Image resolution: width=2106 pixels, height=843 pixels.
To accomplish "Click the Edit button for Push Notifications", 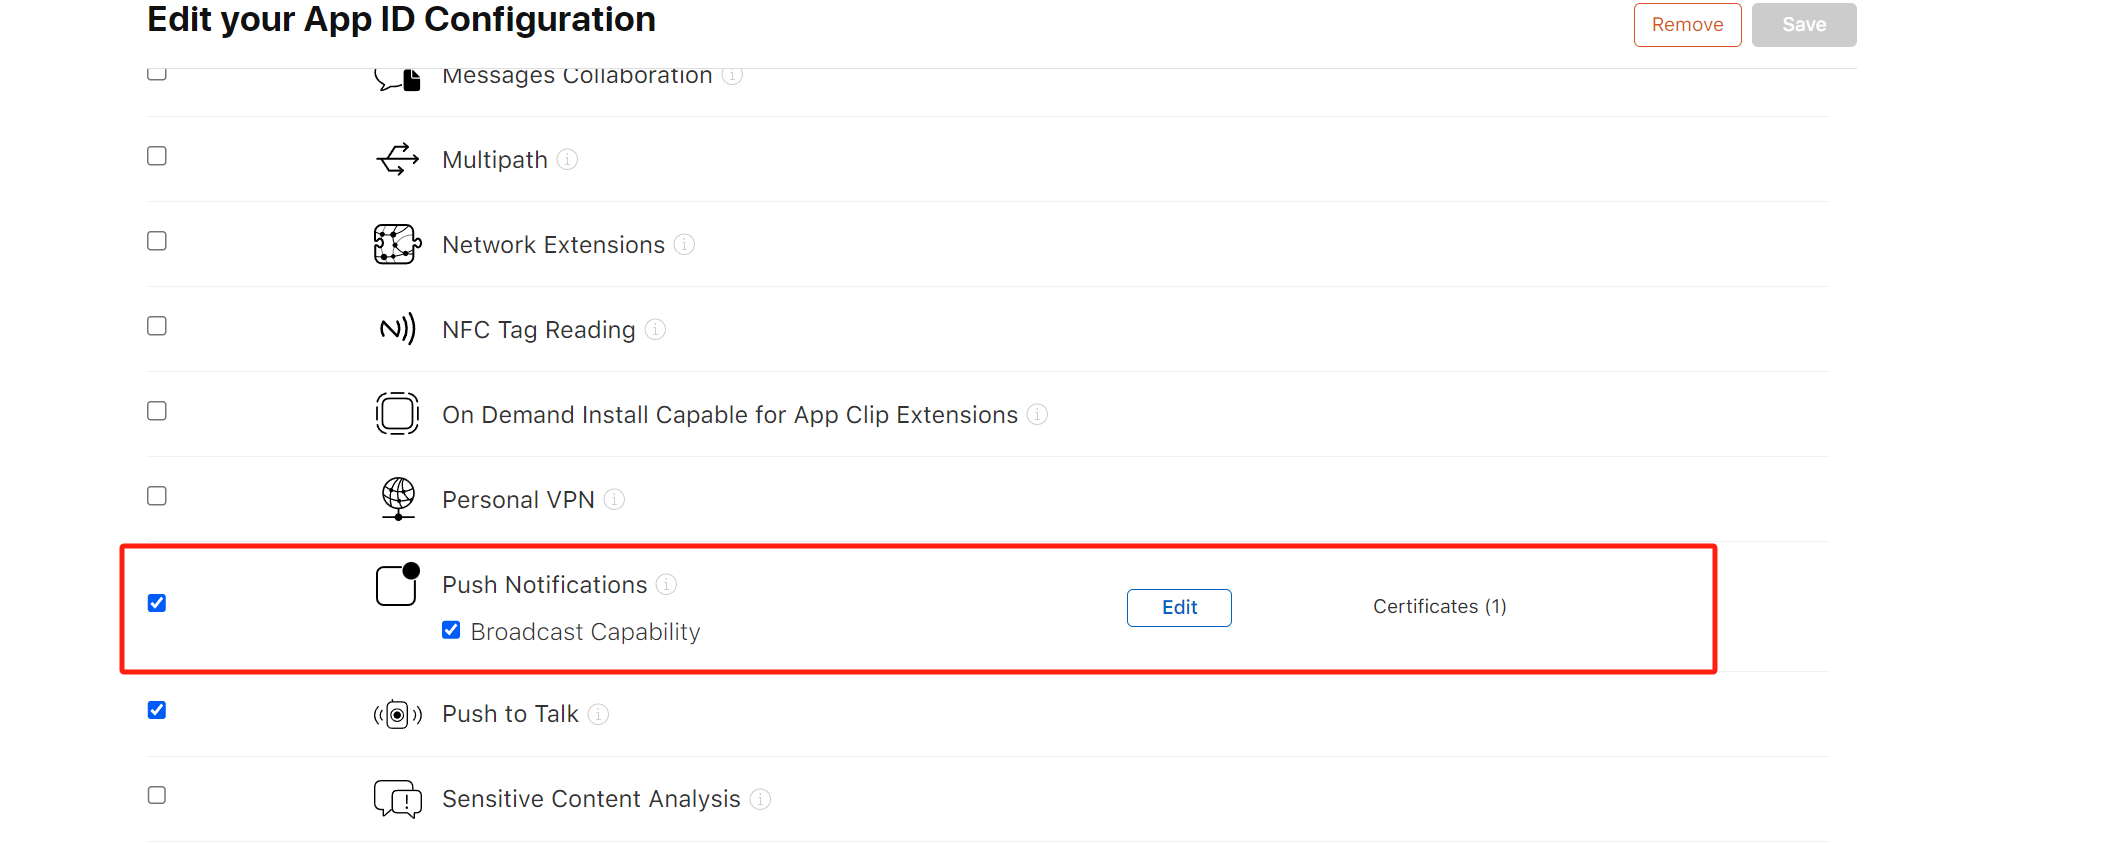I will pyautogui.click(x=1179, y=608).
